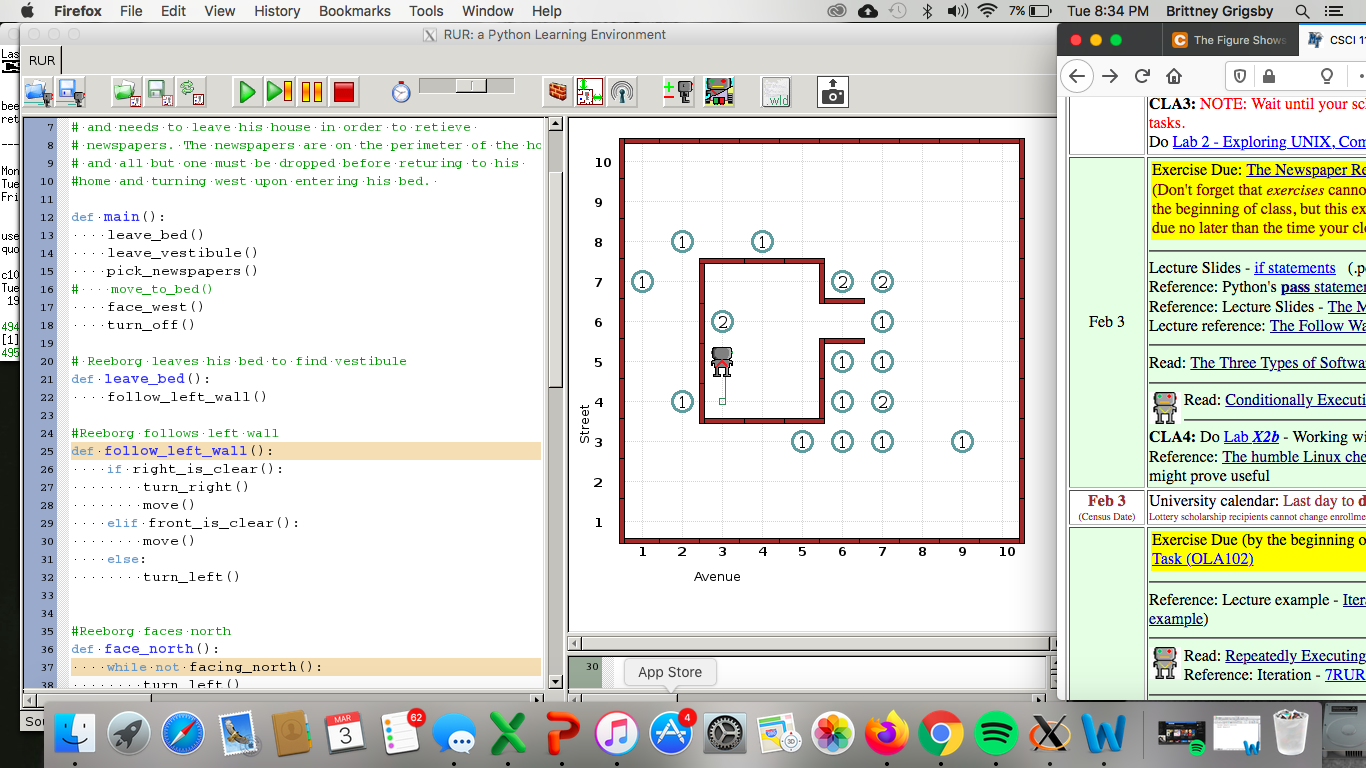1366x768 pixels.
Task: Run the program with green play button
Action: point(246,92)
